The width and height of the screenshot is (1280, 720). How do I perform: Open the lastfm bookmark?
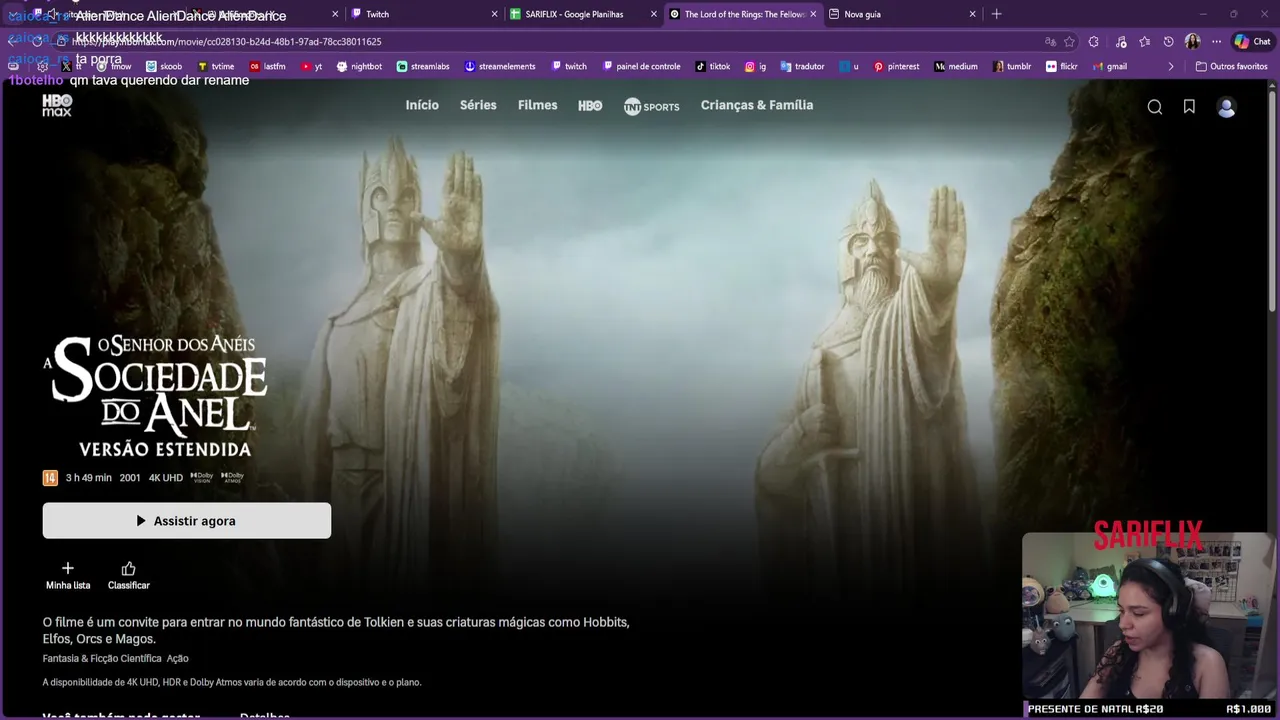click(268, 67)
